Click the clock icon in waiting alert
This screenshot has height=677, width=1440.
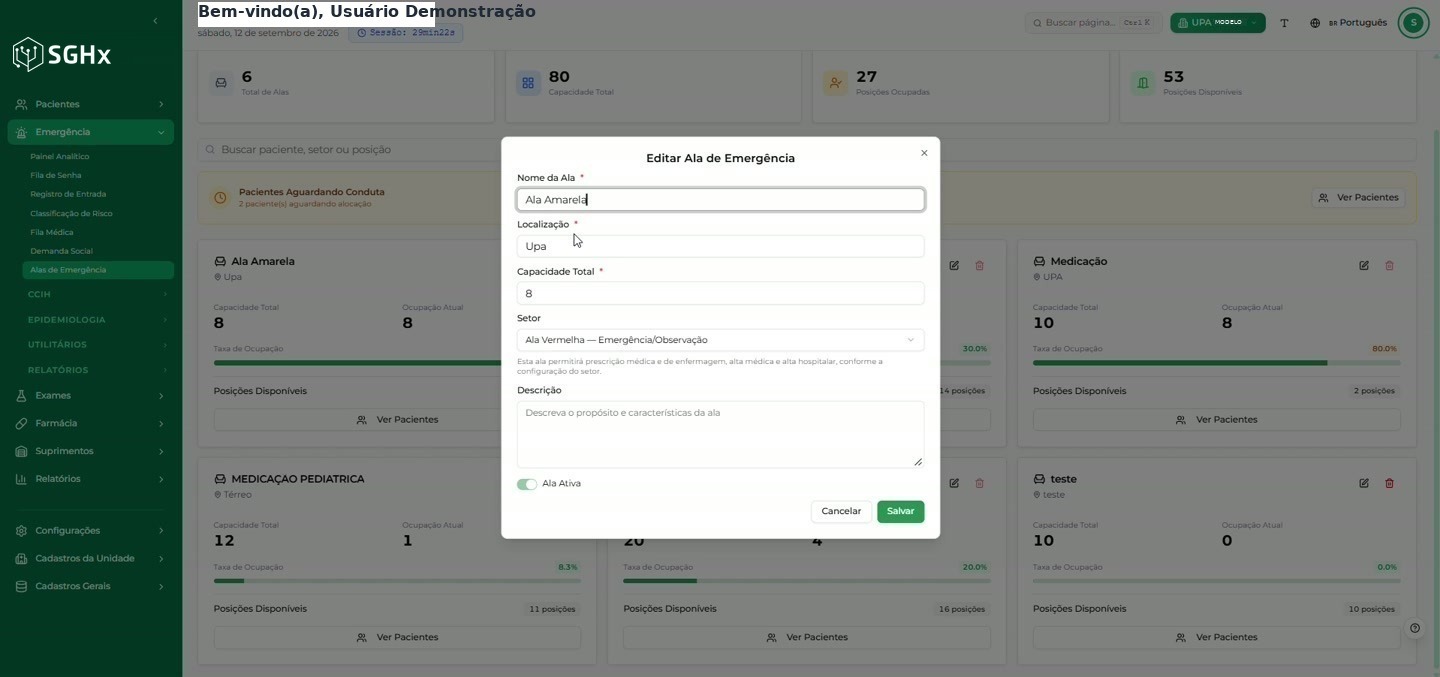point(220,198)
